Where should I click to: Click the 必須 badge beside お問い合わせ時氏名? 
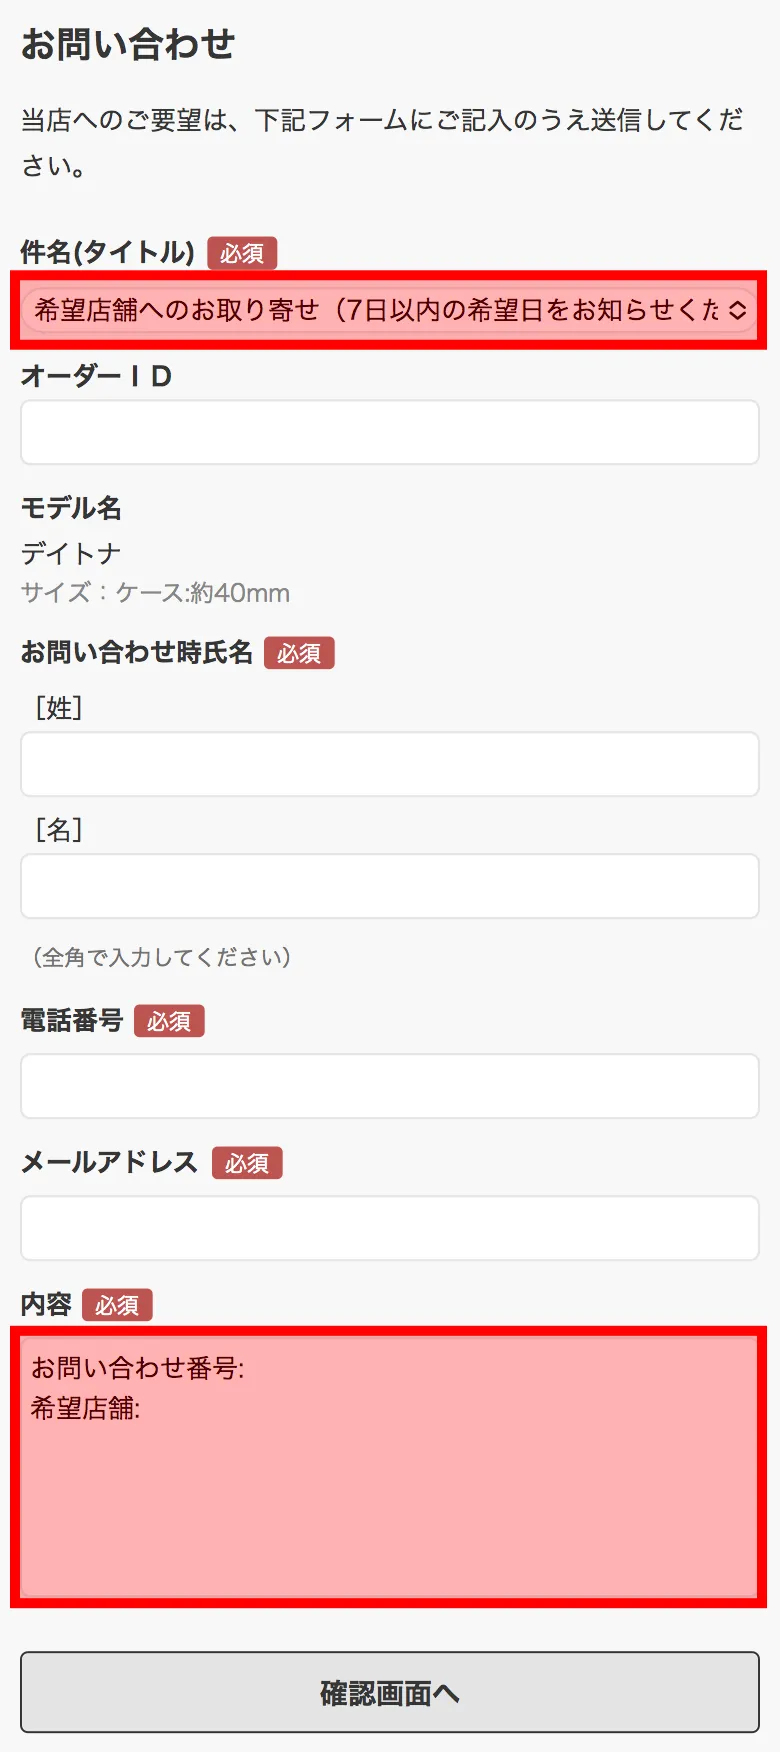pyautogui.click(x=299, y=654)
